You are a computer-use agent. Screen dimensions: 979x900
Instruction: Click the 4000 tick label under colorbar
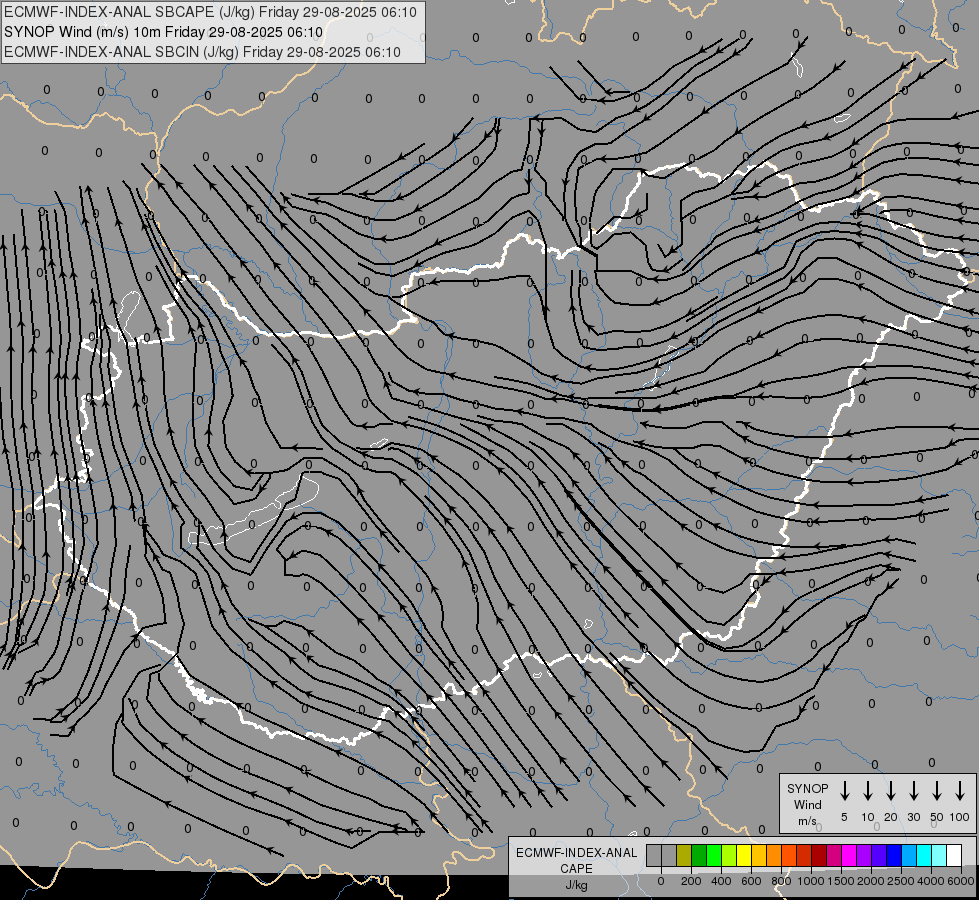931,881
